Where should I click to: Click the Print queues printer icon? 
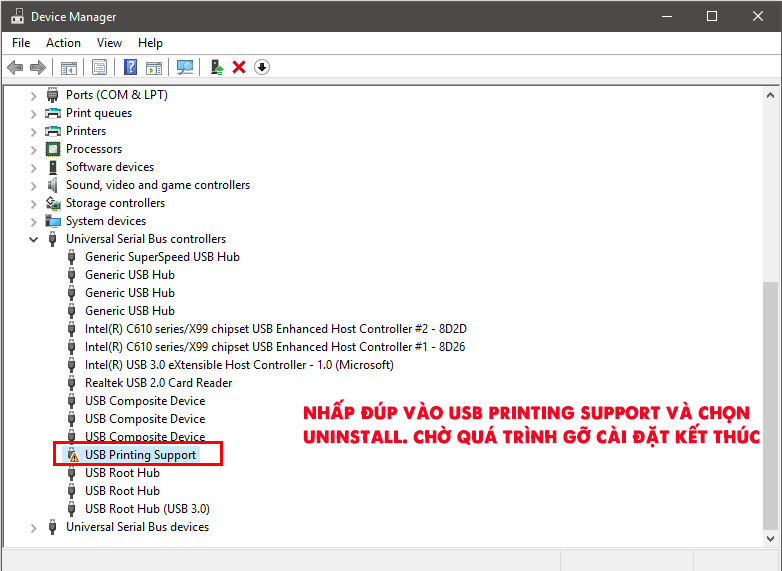click(53, 113)
